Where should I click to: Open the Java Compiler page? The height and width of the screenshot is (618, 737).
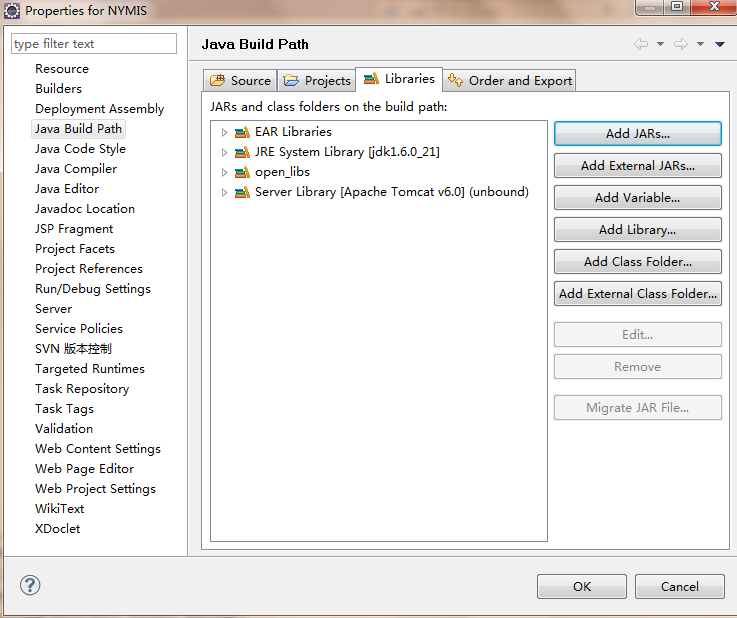point(76,169)
